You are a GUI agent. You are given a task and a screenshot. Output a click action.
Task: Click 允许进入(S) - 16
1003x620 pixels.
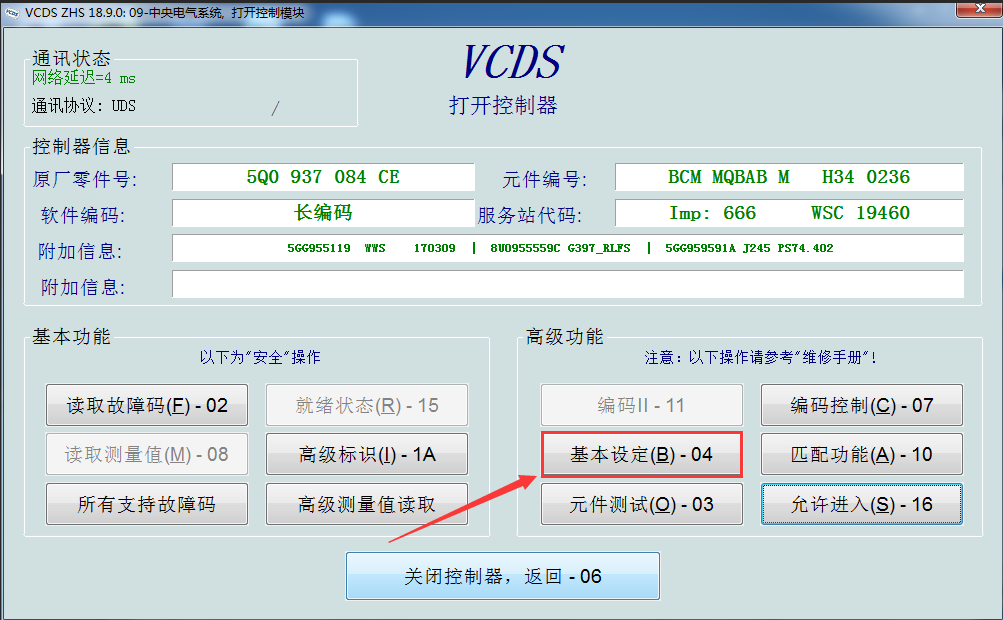pyautogui.click(x=862, y=504)
